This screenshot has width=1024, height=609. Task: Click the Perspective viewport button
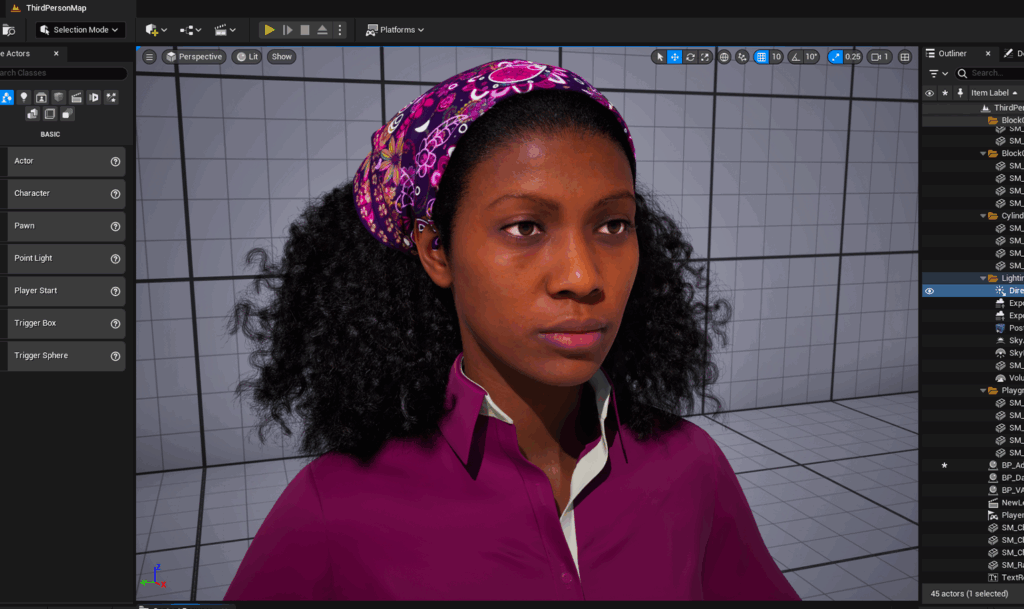pyautogui.click(x=193, y=56)
